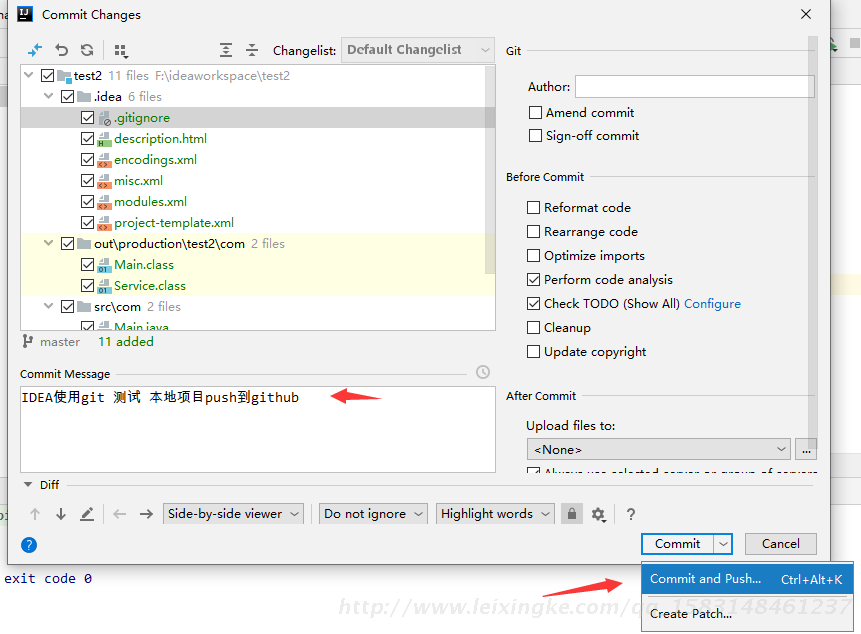Click the Commit button

click(x=678, y=544)
